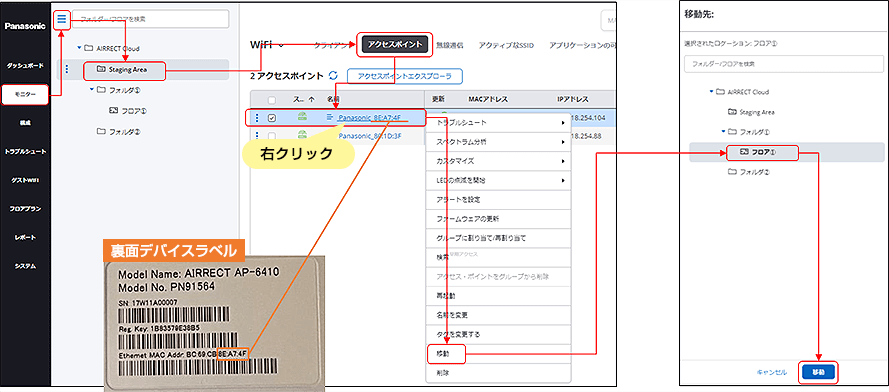Click the IPアドレス column header
Screen dimensions: 889x392
[574, 99]
